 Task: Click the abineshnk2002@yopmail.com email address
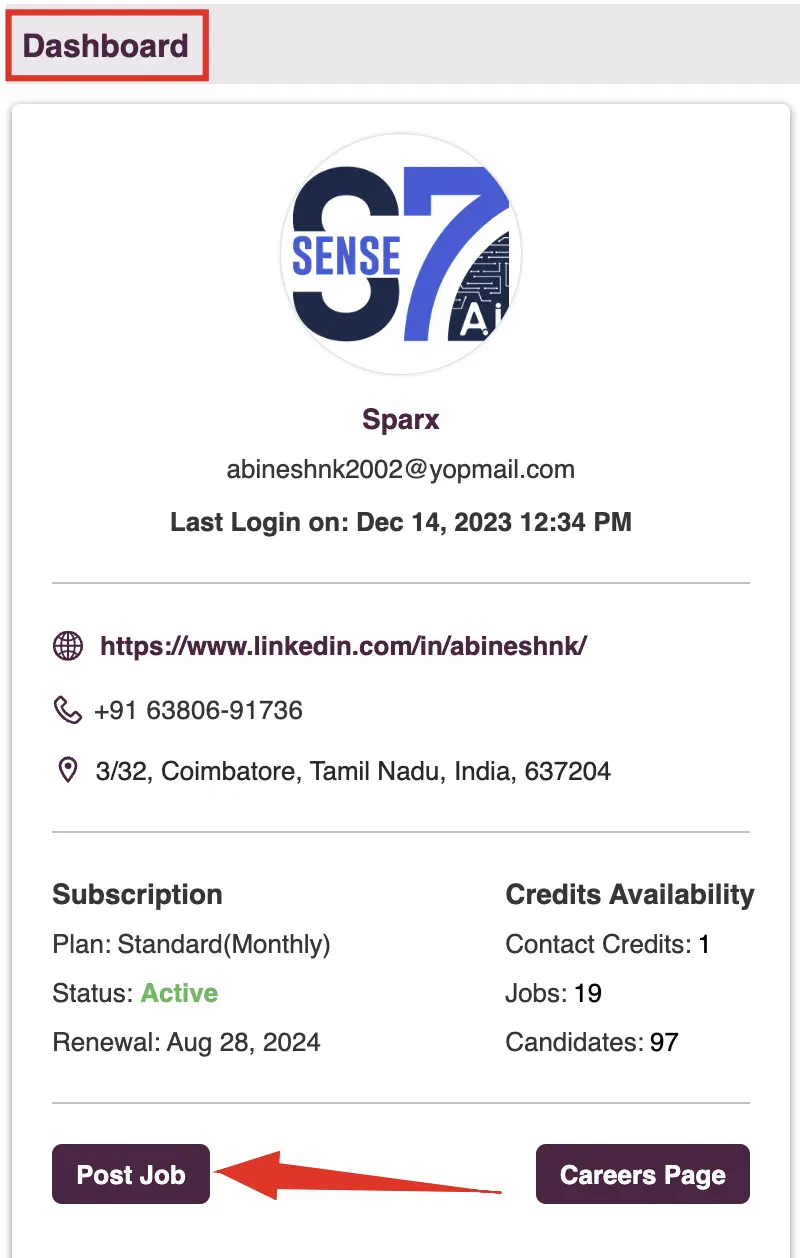point(400,470)
